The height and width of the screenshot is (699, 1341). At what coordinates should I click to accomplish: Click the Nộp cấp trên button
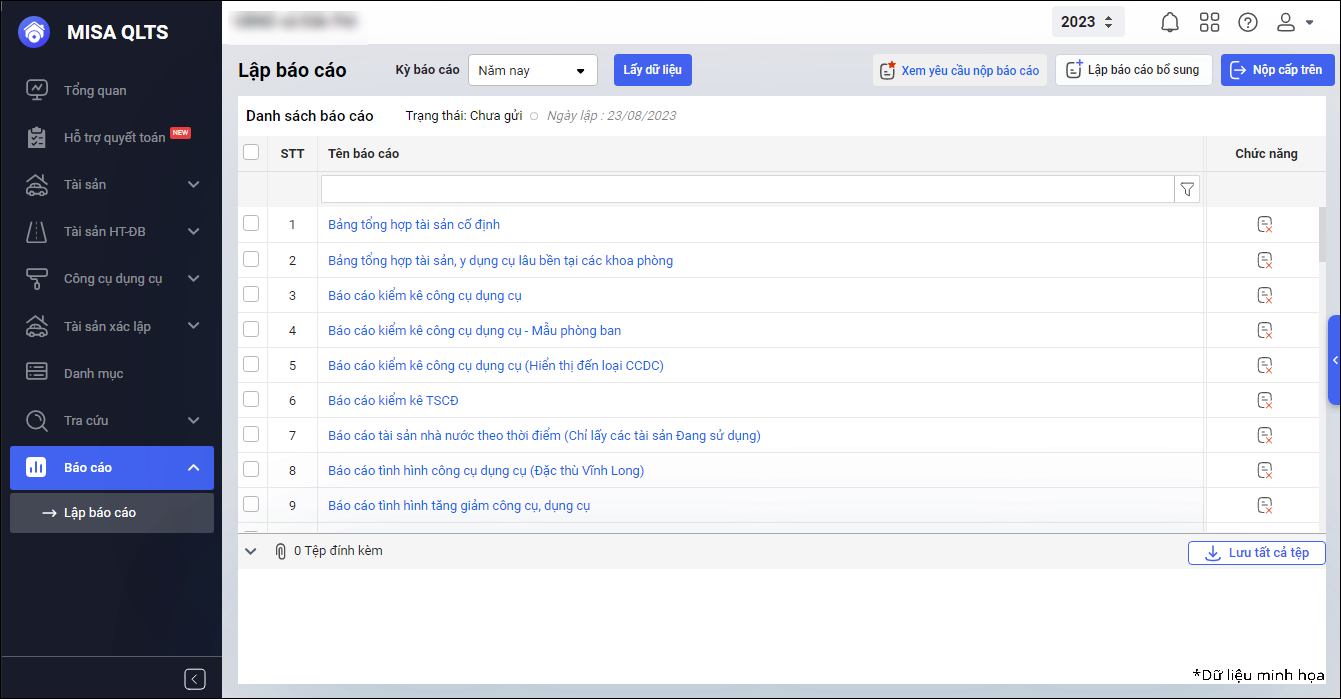pos(1277,70)
